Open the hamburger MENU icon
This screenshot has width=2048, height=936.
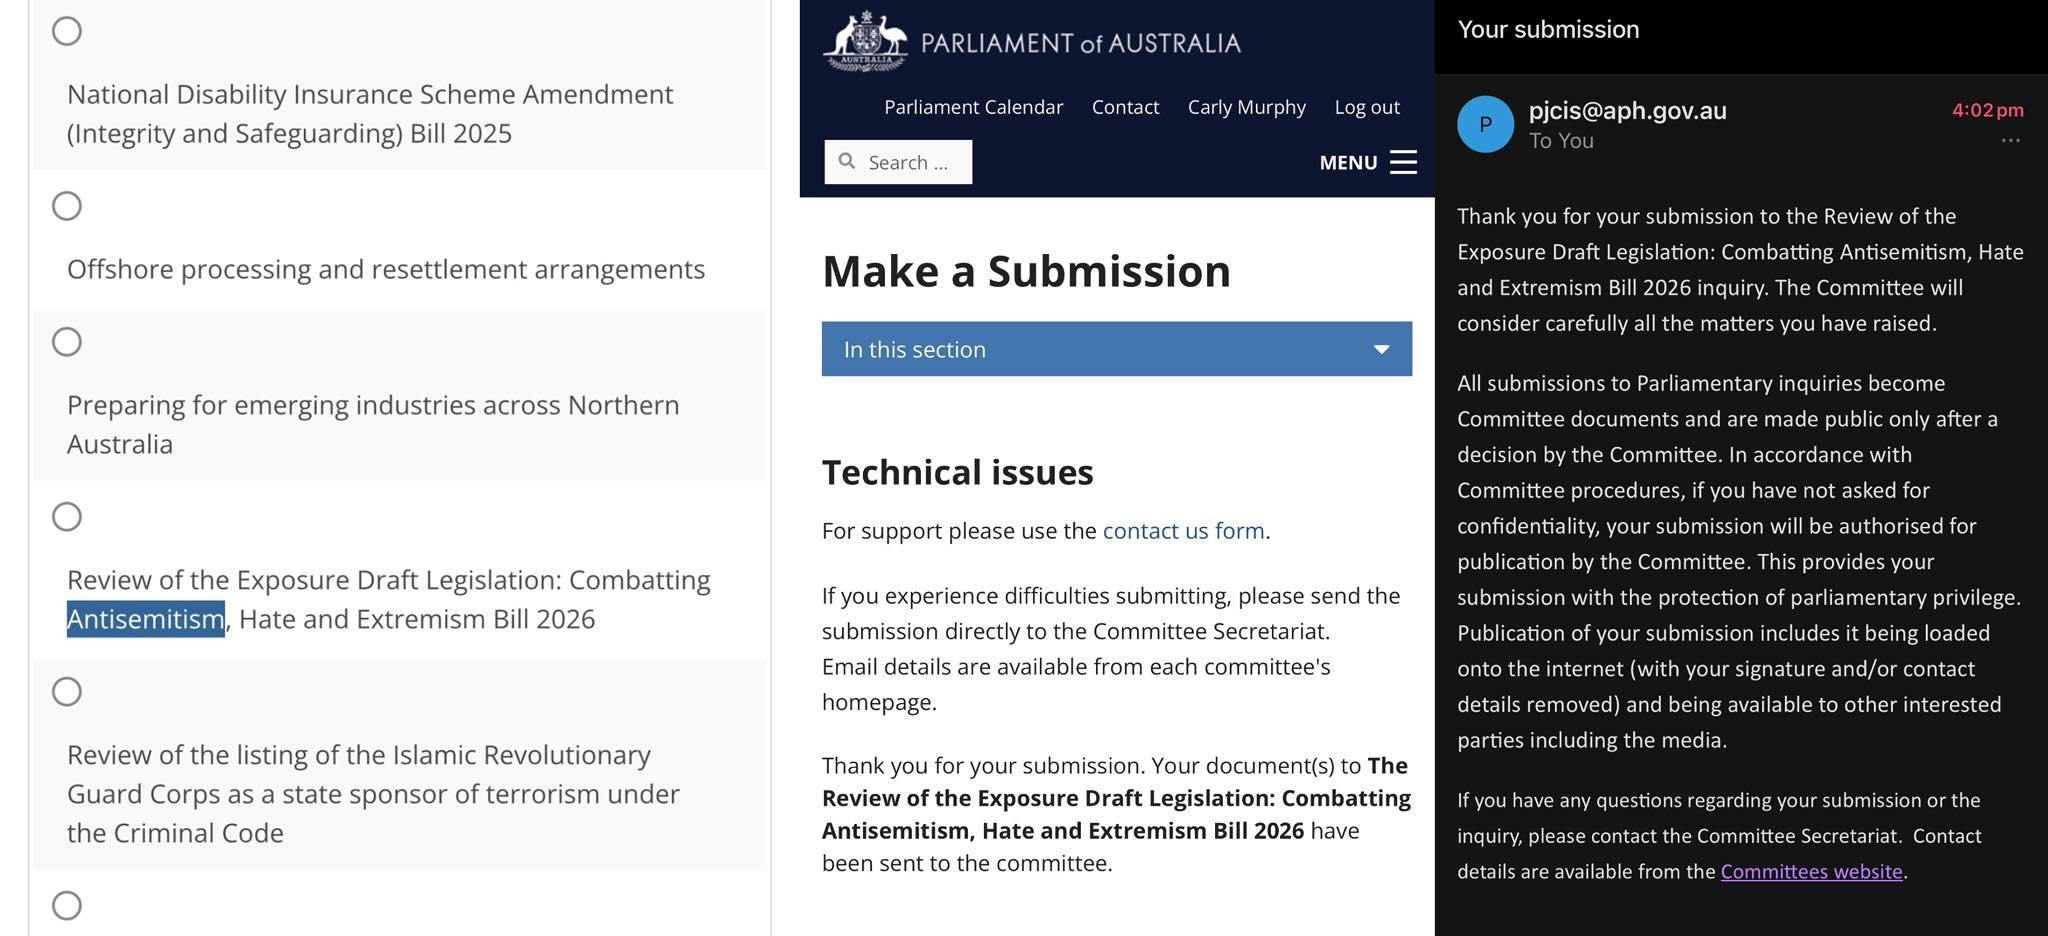pos(1403,162)
